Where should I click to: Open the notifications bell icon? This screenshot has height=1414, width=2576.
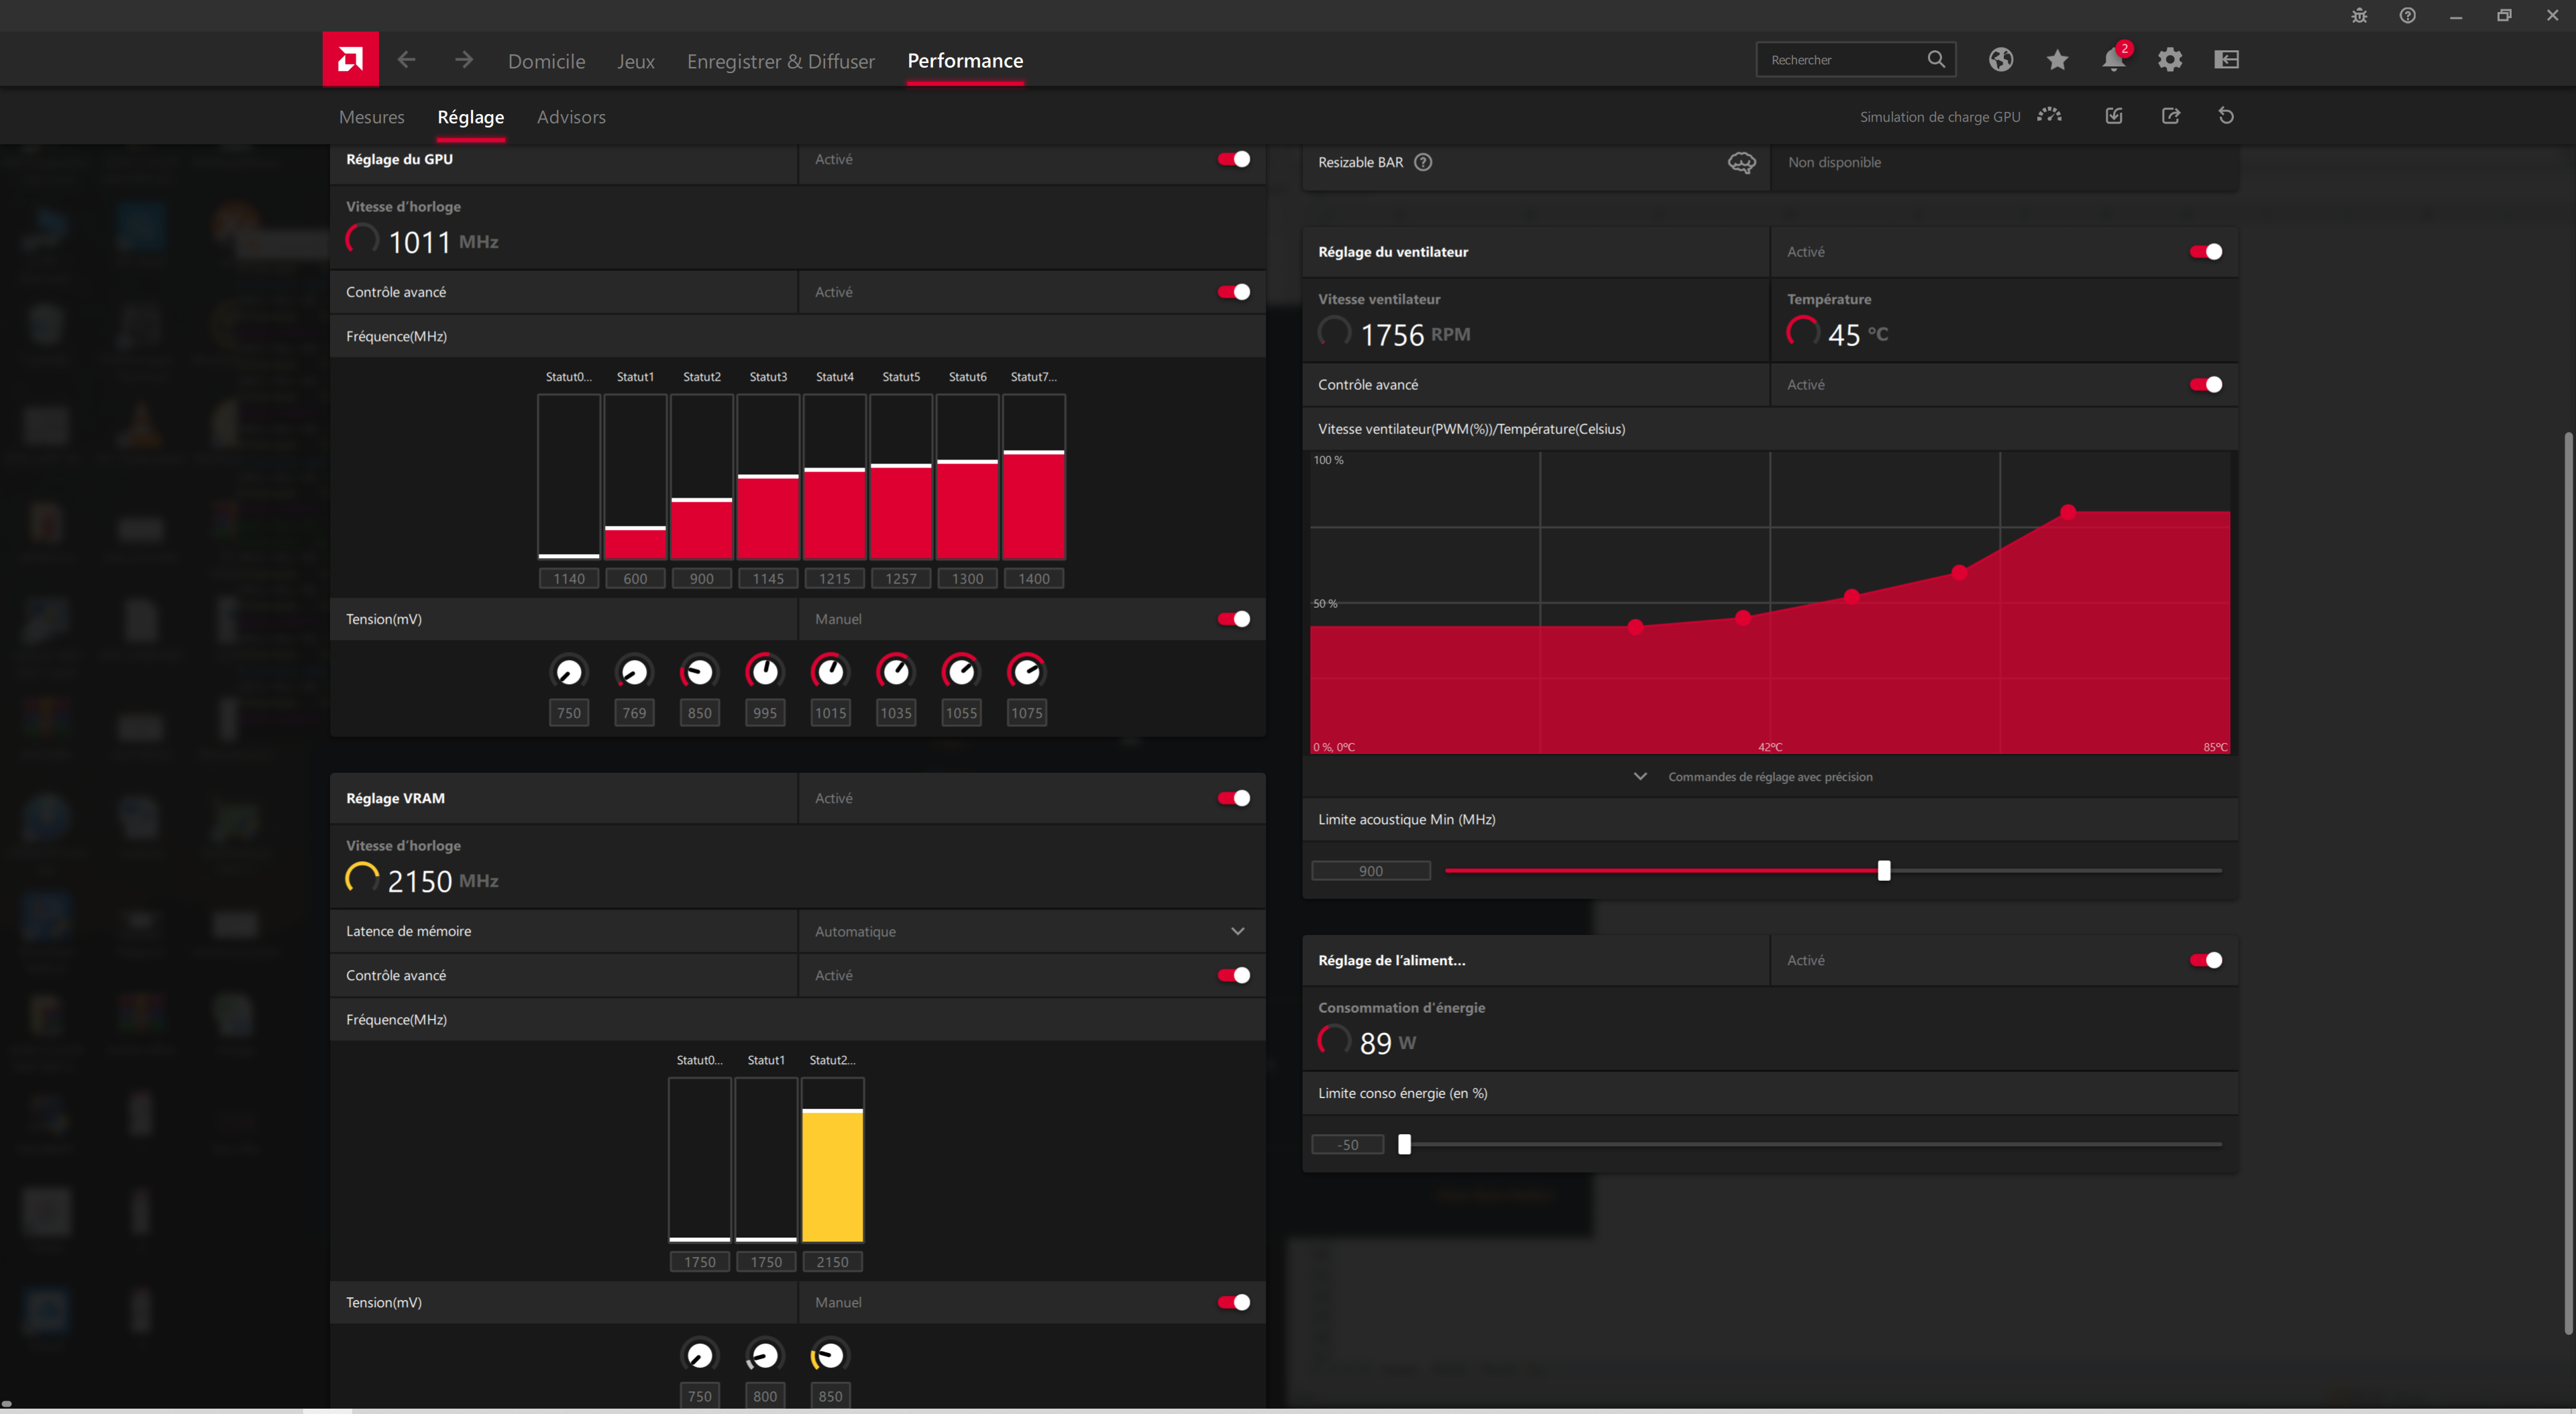pyautogui.click(x=2112, y=60)
